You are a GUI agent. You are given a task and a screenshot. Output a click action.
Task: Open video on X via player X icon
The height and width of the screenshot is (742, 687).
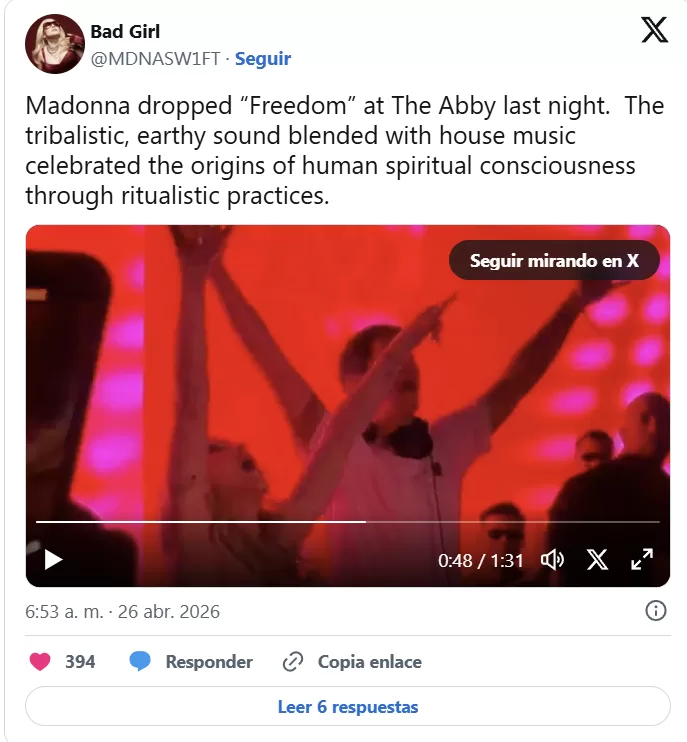point(598,560)
